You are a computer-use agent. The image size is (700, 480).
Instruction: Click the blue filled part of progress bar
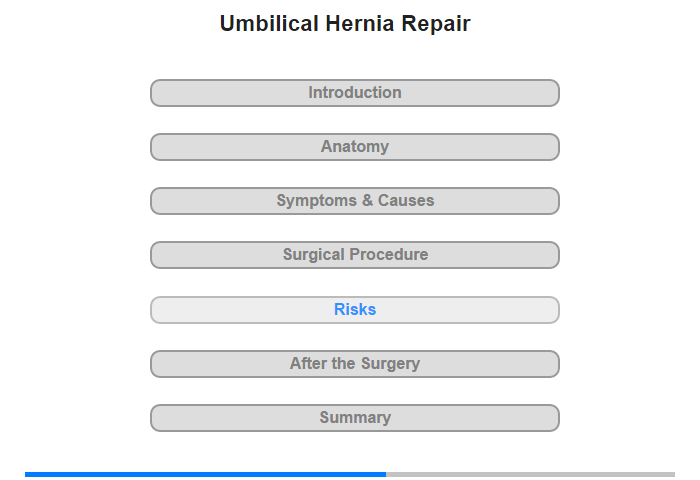tap(205, 474)
